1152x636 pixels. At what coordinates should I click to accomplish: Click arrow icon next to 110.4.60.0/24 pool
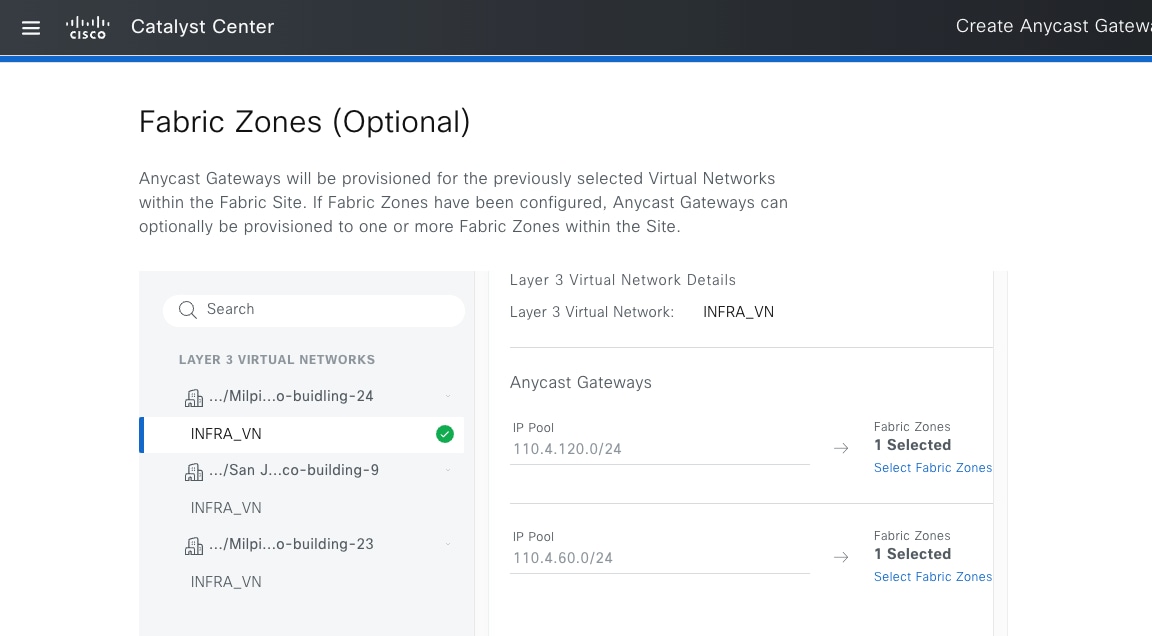(841, 558)
